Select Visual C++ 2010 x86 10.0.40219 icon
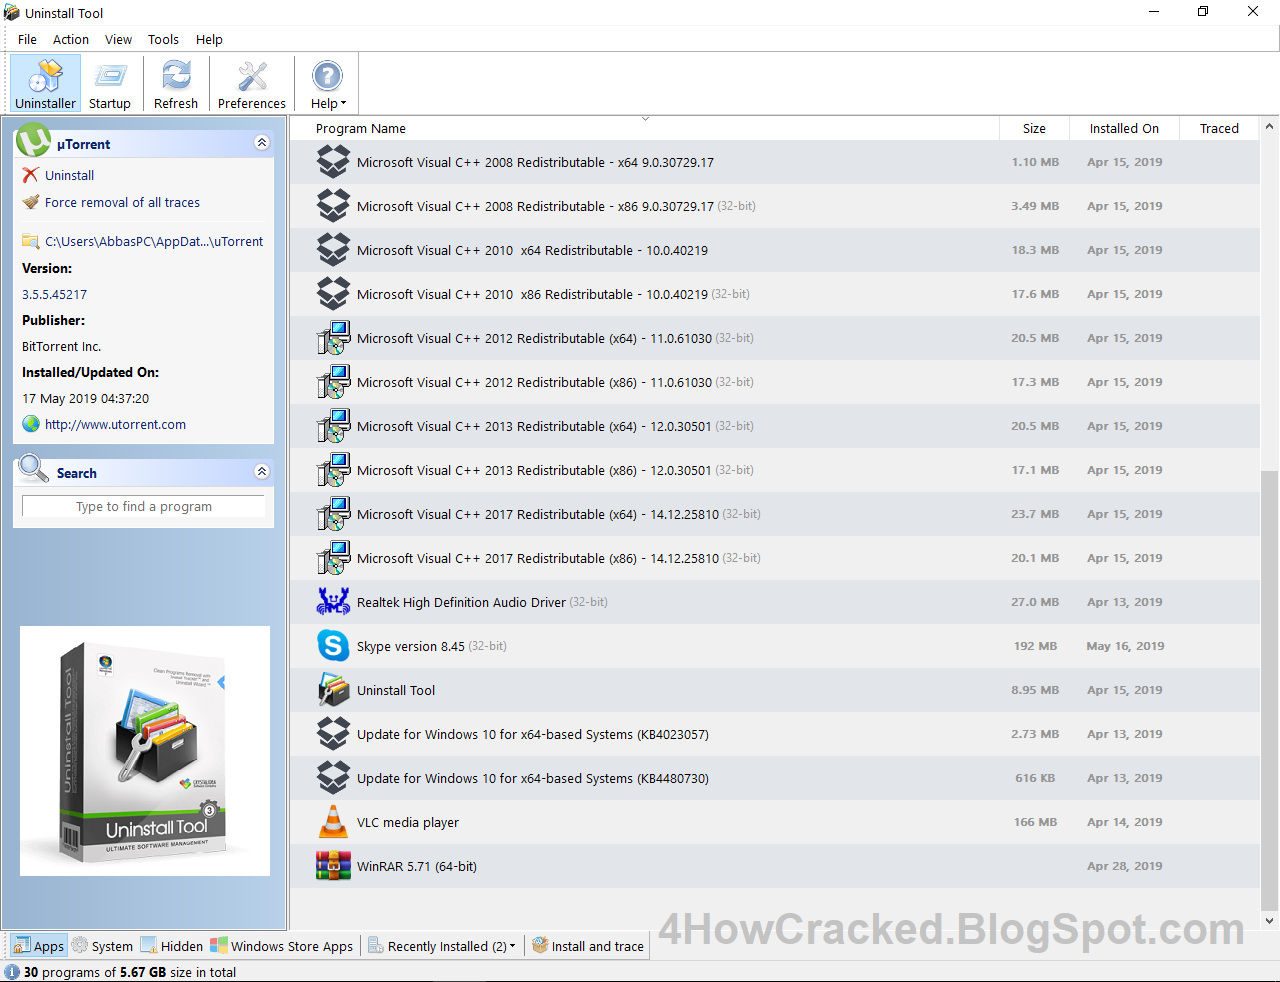The image size is (1280, 982). click(x=333, y=294)
